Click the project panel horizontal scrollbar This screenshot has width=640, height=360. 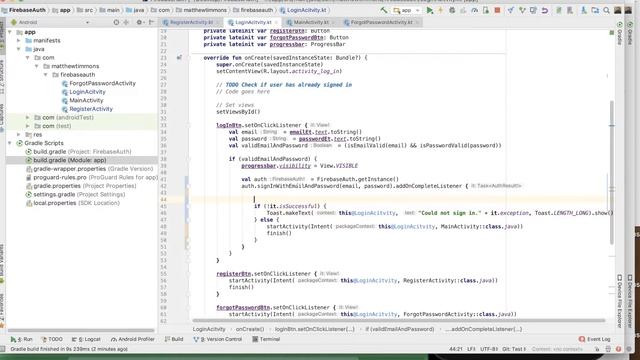81,330
